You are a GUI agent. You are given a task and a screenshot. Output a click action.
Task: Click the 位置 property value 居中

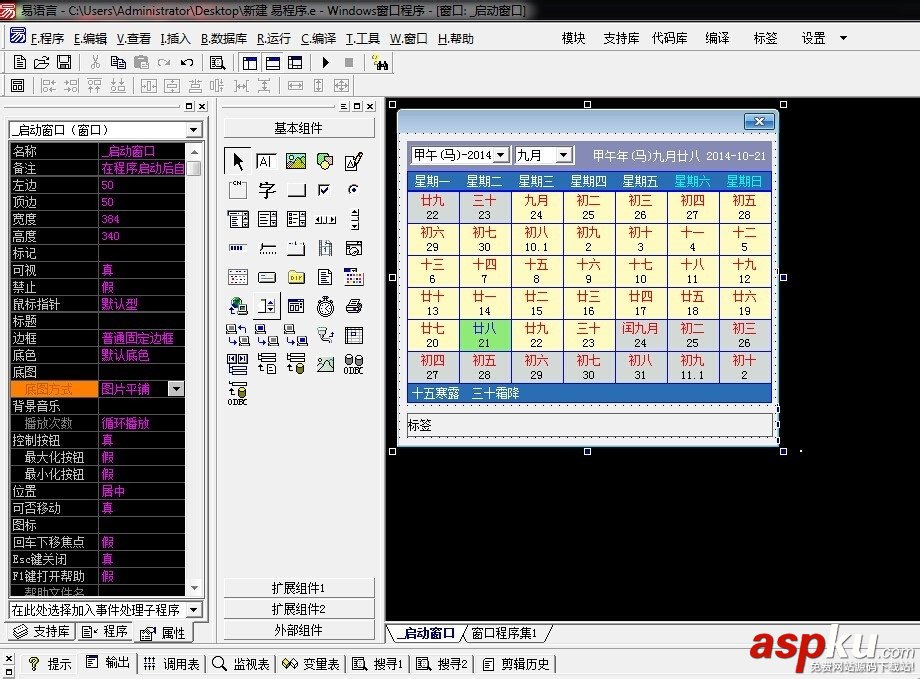click(x=142, y=491)
